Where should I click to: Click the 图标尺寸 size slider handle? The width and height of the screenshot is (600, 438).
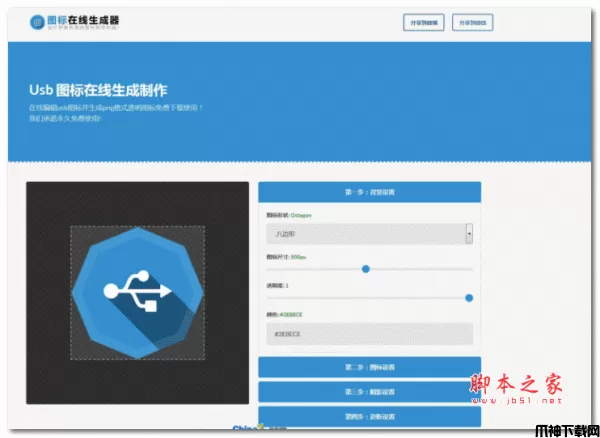click(x=365, y=269)
